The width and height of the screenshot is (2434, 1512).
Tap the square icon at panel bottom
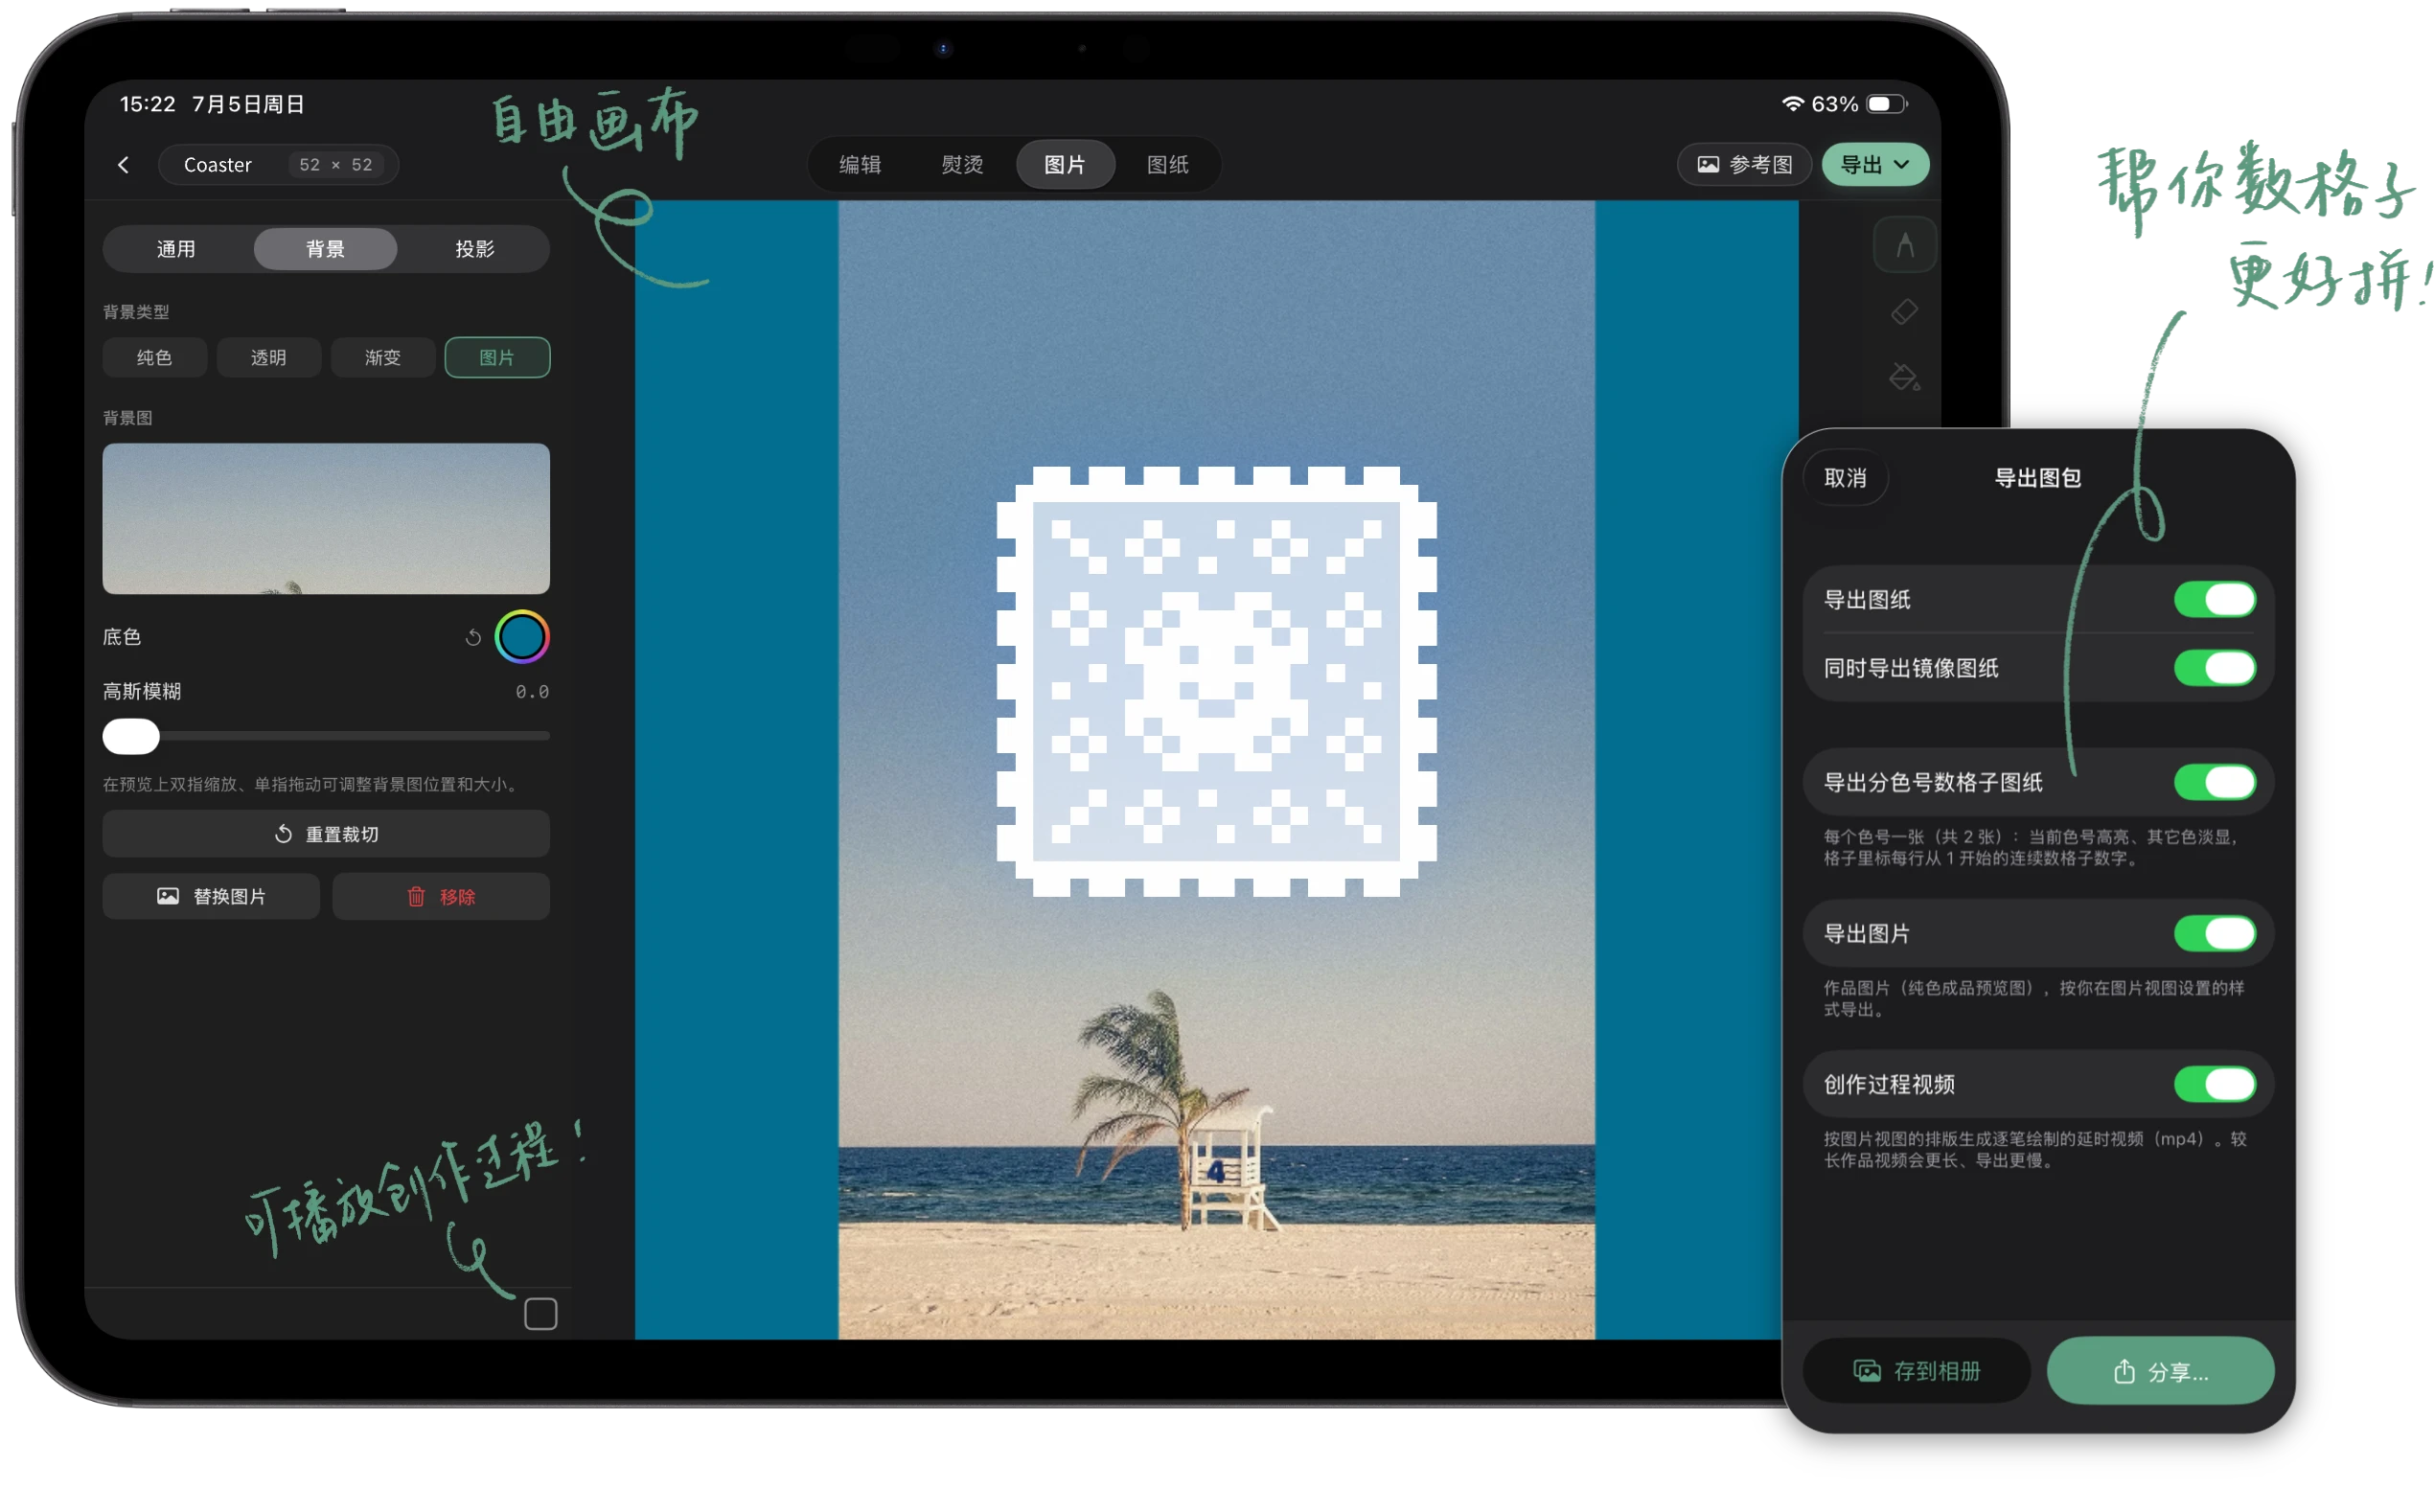click(540, 1313)
